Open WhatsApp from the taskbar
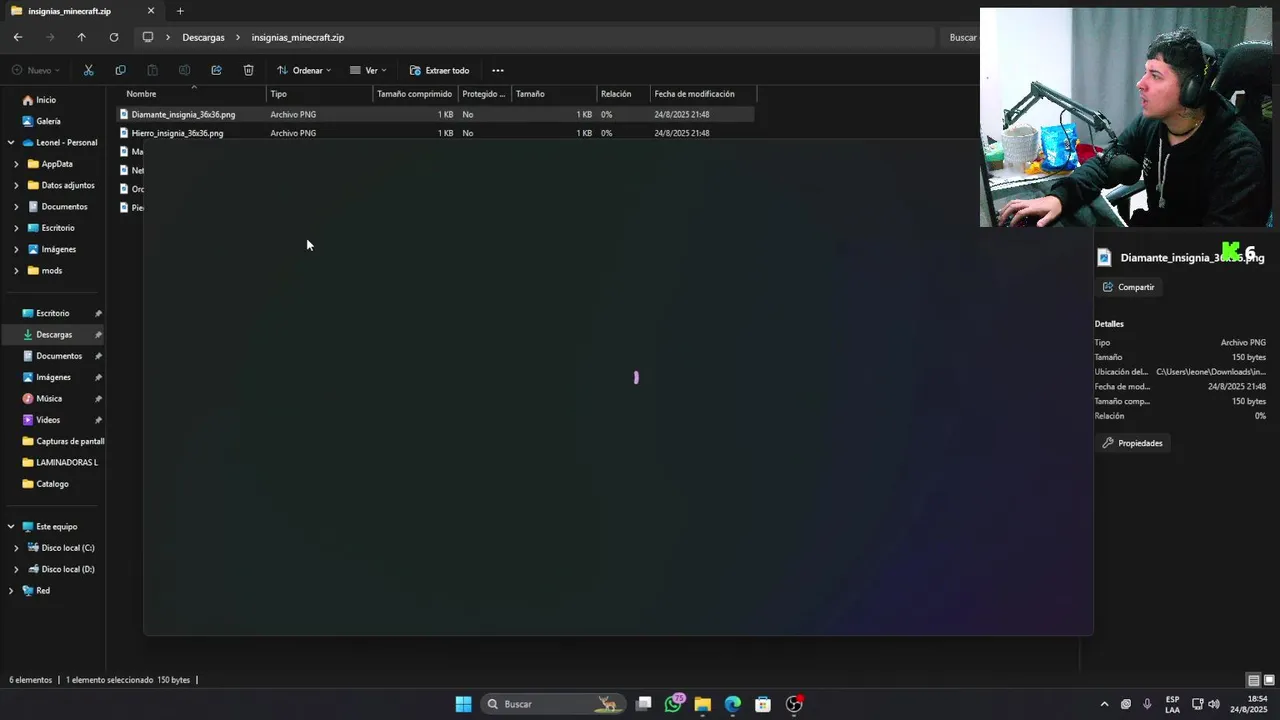 point(673,704)
